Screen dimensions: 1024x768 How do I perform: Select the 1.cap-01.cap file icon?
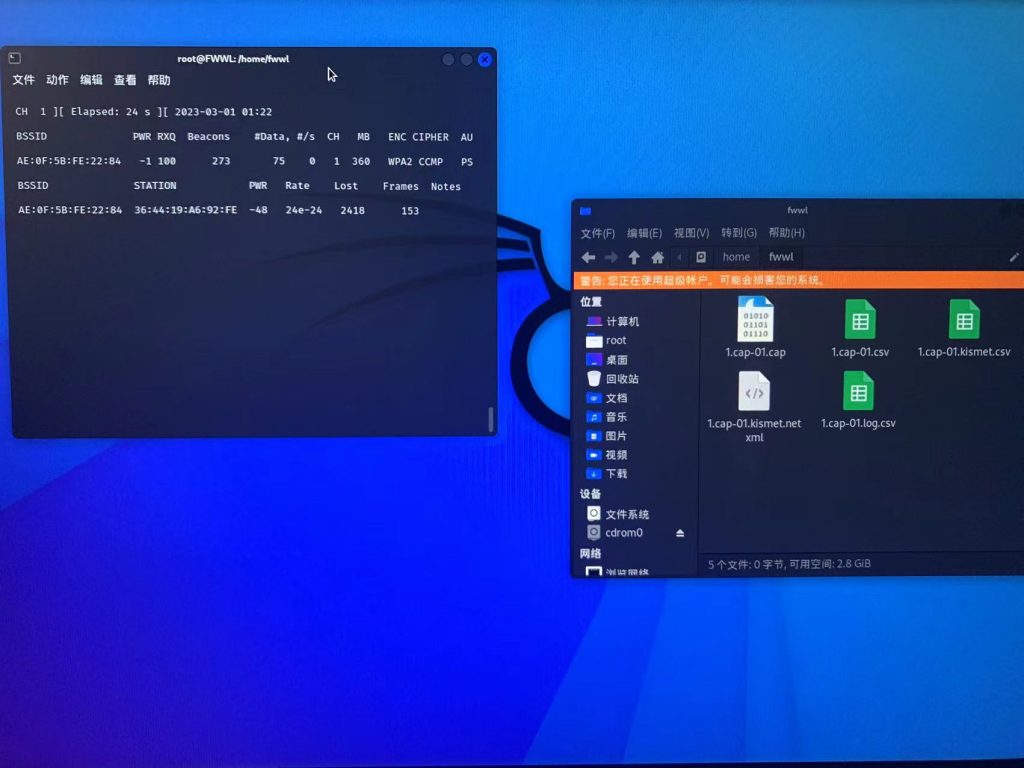(756, 319)
